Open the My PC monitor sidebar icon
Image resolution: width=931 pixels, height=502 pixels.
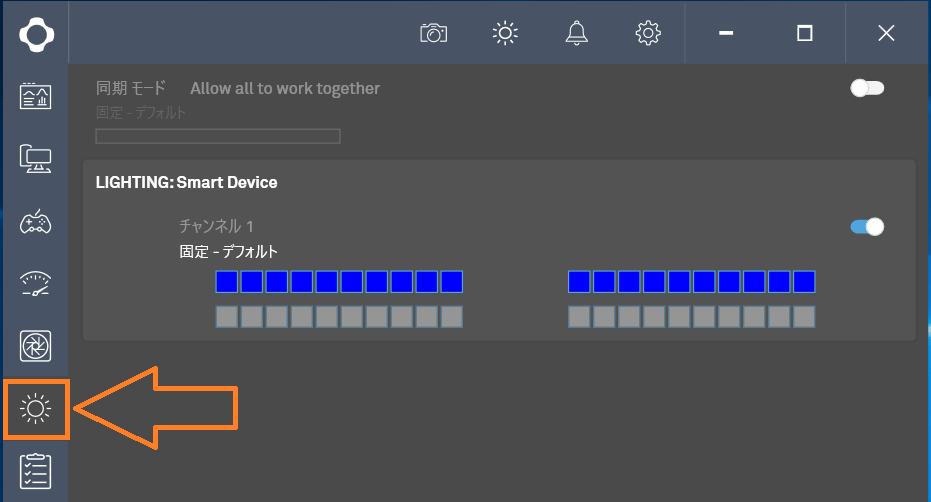pyautogui.click(x=36, y=159)
